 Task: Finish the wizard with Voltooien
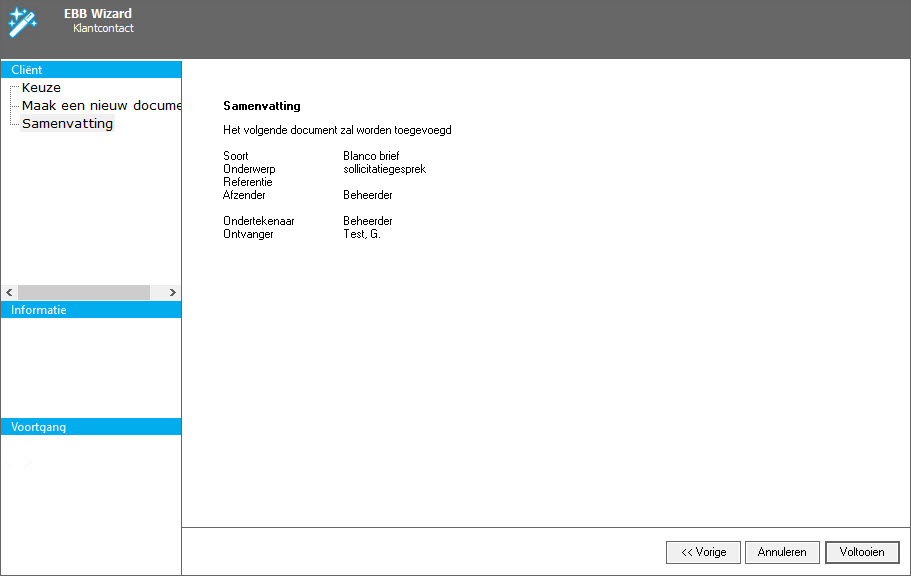click(x=862, y=552)
